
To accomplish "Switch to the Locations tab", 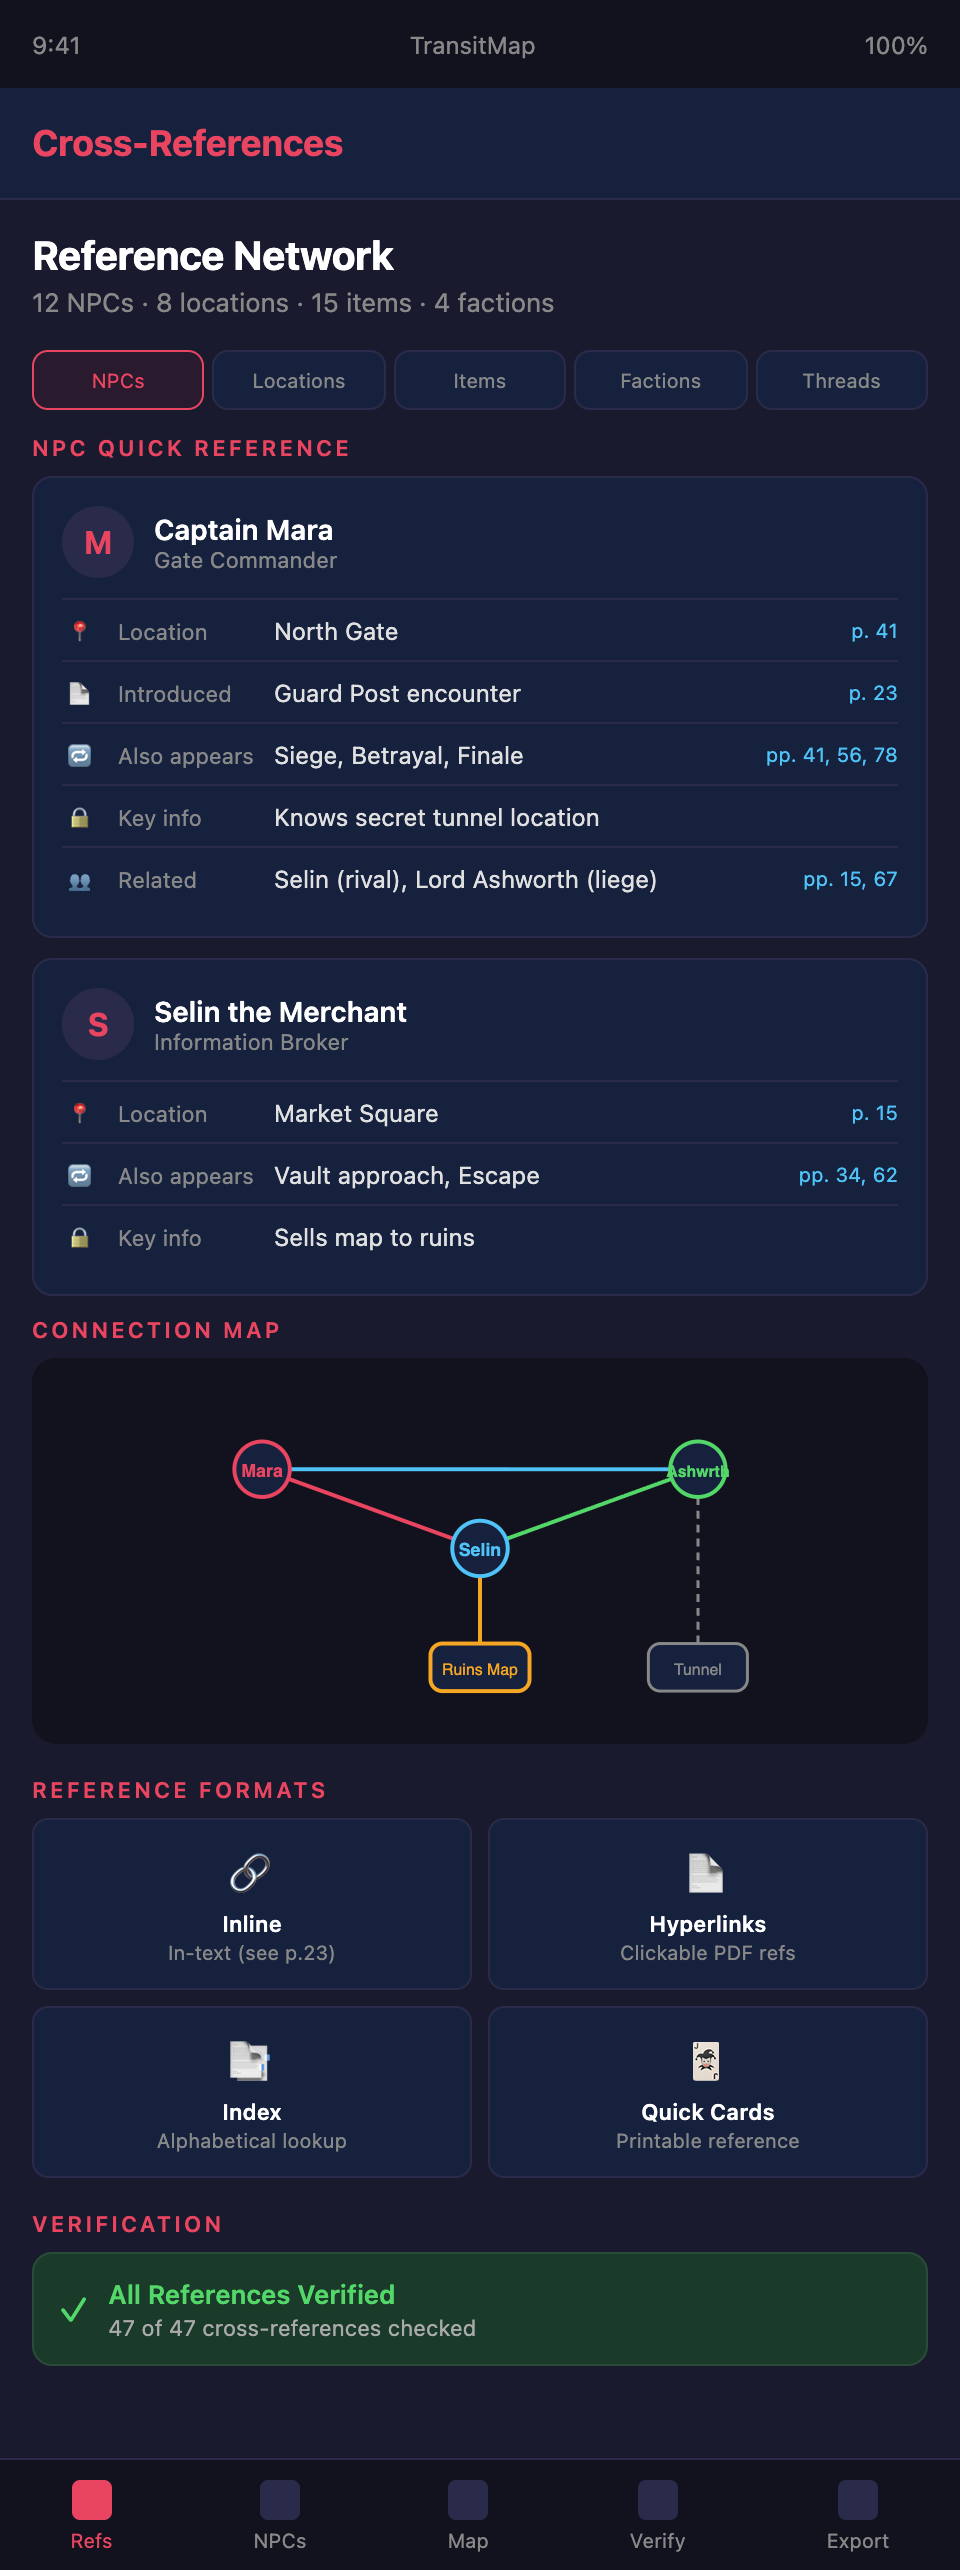I will (299, 380).
